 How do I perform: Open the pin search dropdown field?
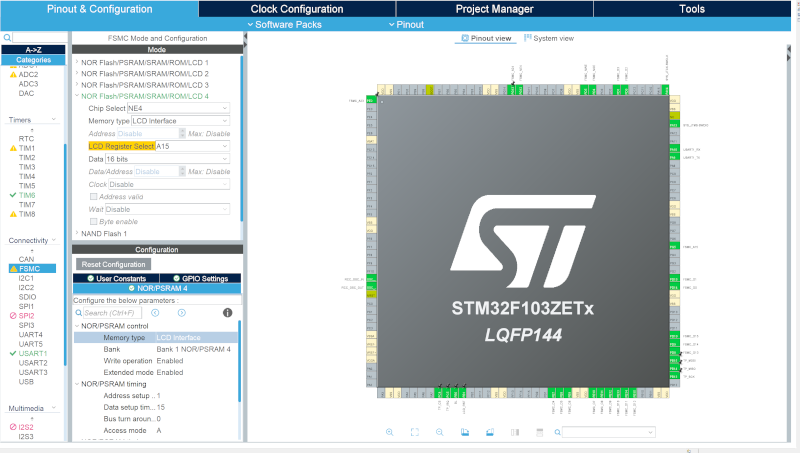pyautogui.click(x=609, y=432)
